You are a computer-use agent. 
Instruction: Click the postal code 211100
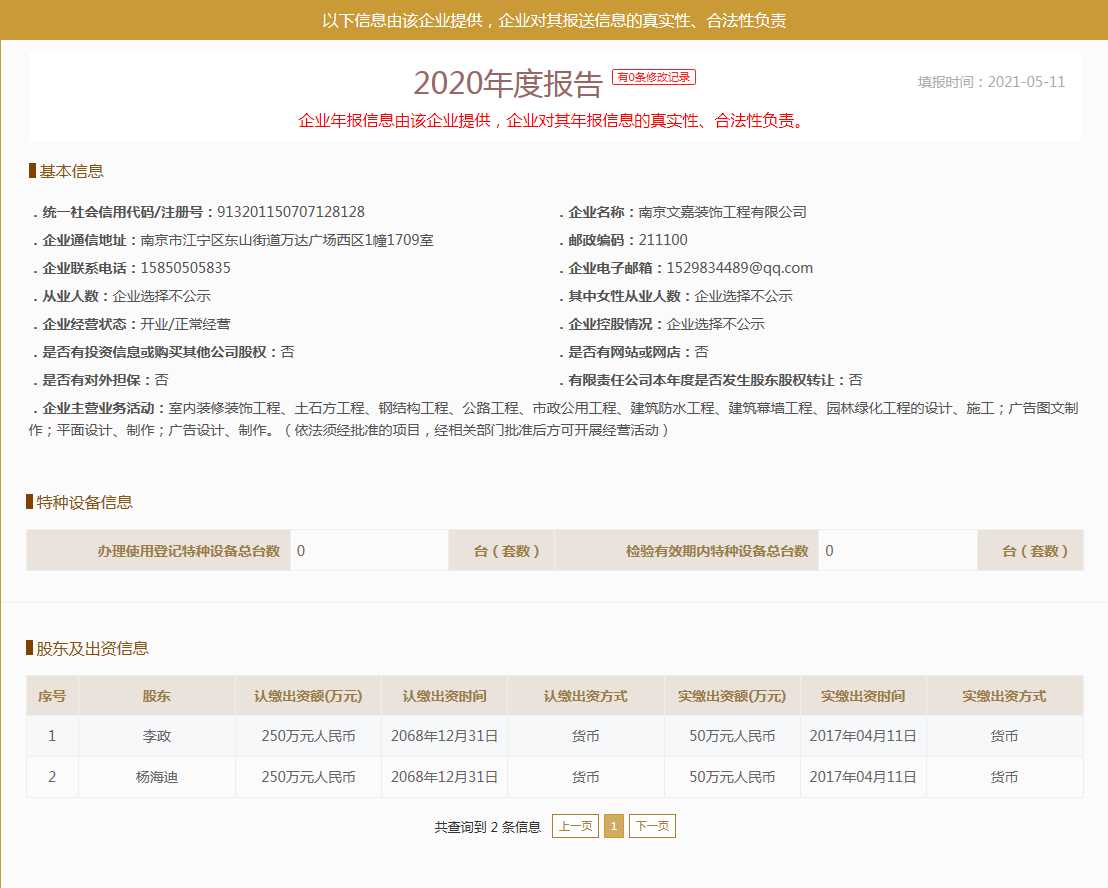663,240
